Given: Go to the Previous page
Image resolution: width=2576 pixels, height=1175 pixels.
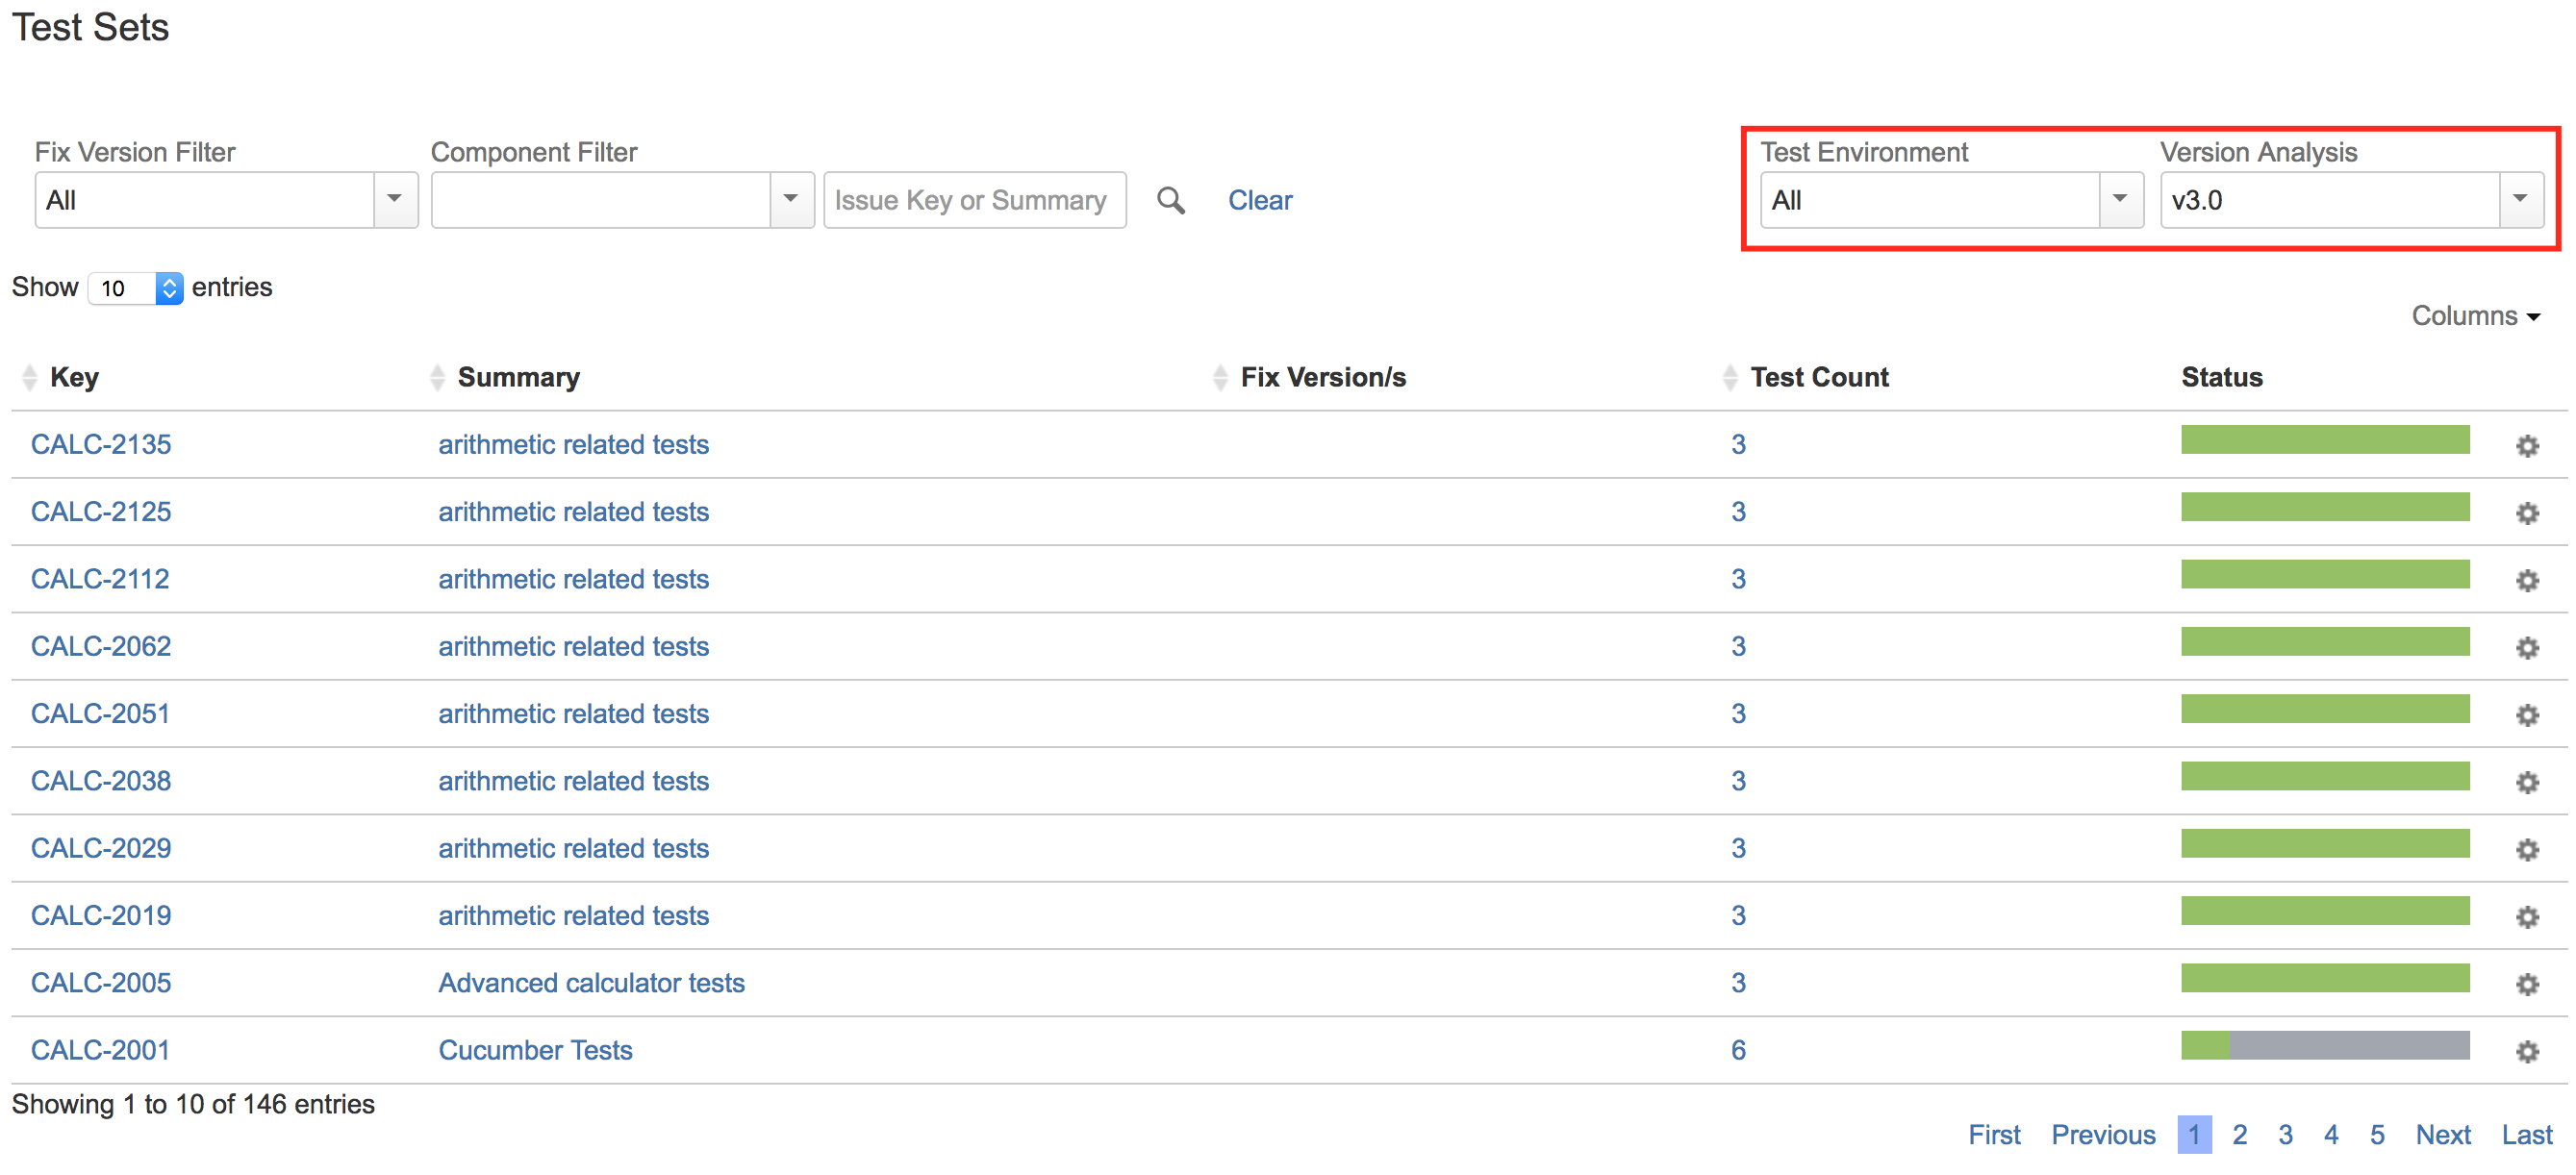Looking at the screenshot, I should 2103,1134.
